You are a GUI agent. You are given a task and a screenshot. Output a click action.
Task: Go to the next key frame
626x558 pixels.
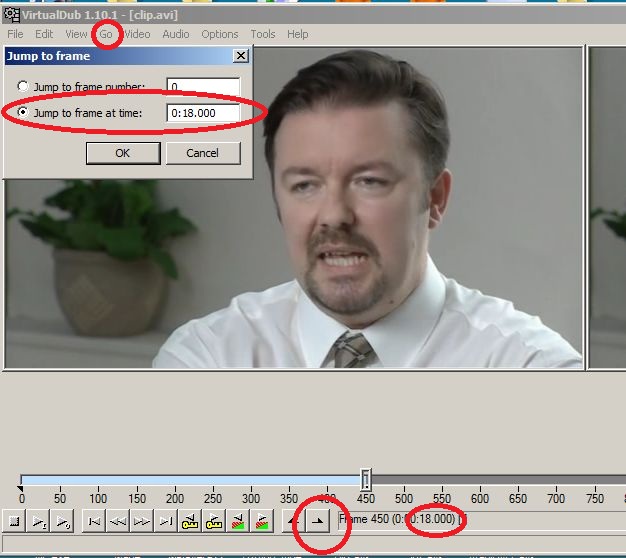pos(214,521)
